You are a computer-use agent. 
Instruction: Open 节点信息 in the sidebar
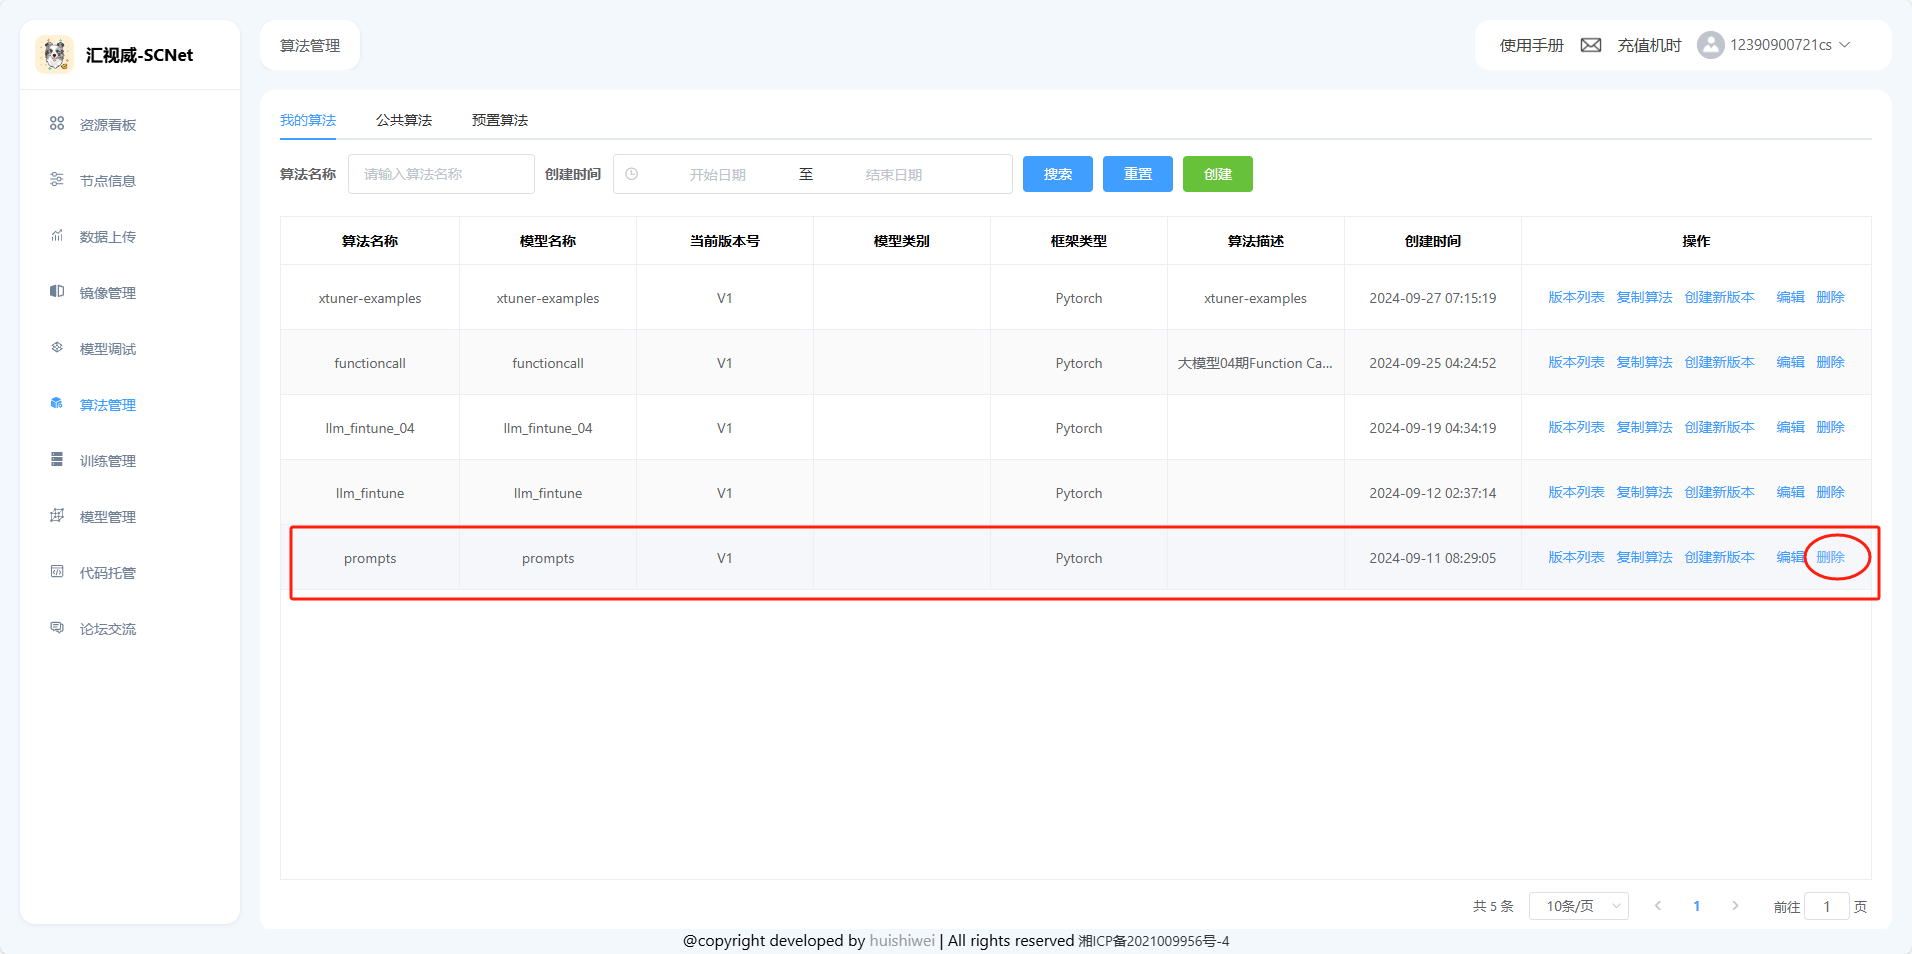[108, 181]
